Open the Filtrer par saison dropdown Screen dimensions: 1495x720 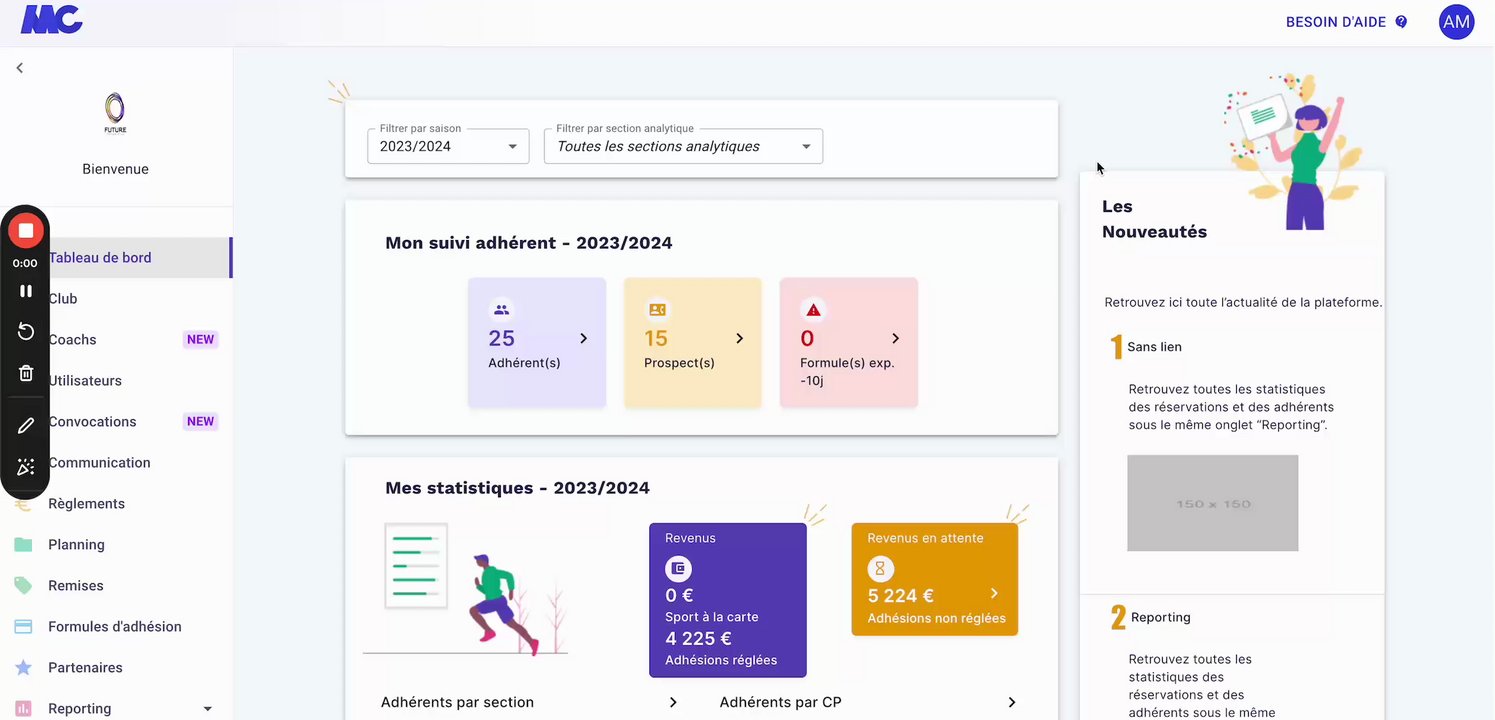click(x=448, y=146)
